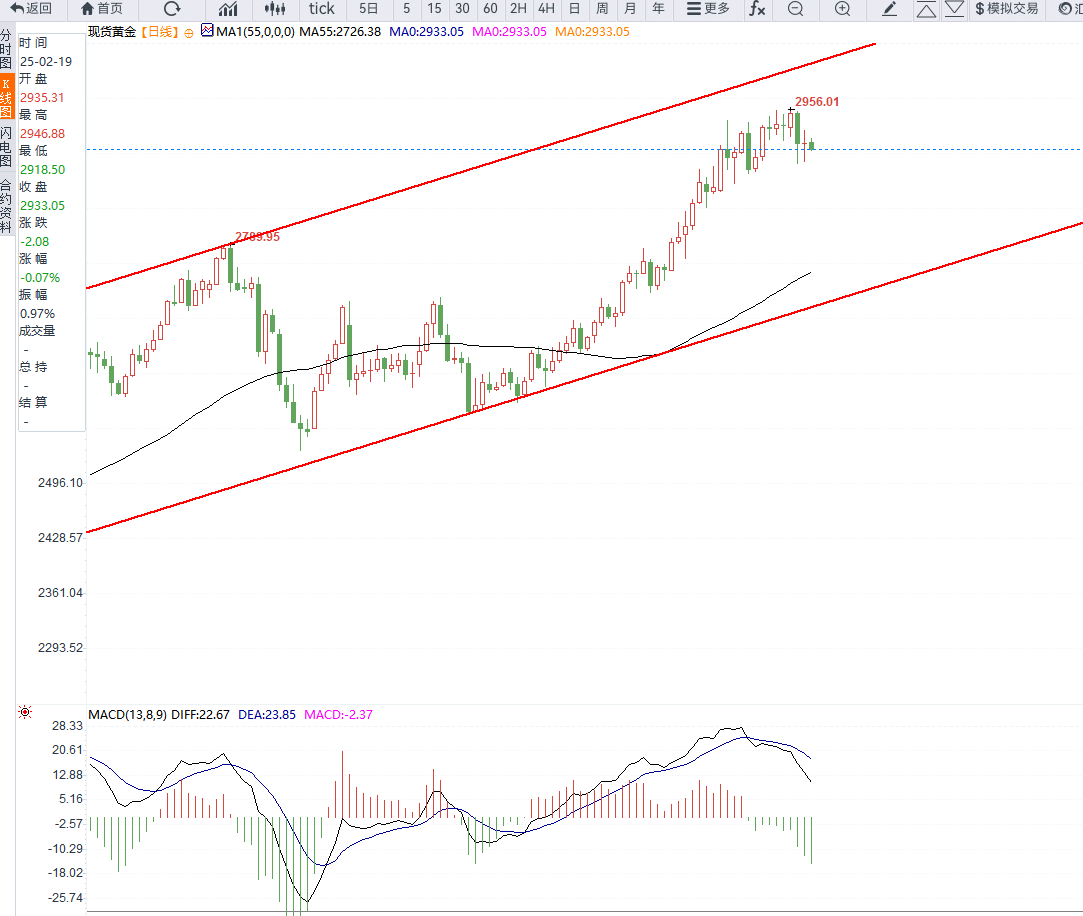Screen dimensions: 1083x916
Task: Open the fx indicator functions
Action: coord(758,9)
